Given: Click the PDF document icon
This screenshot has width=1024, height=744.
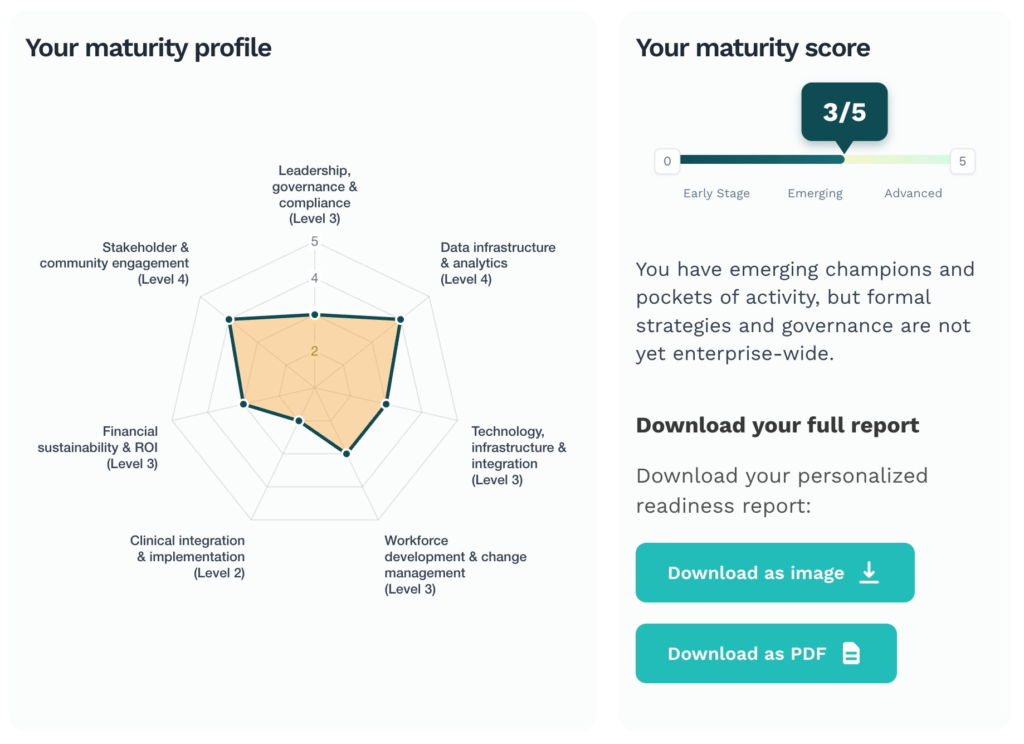Looking at the screenshot, I should click(x=851, y=654).
